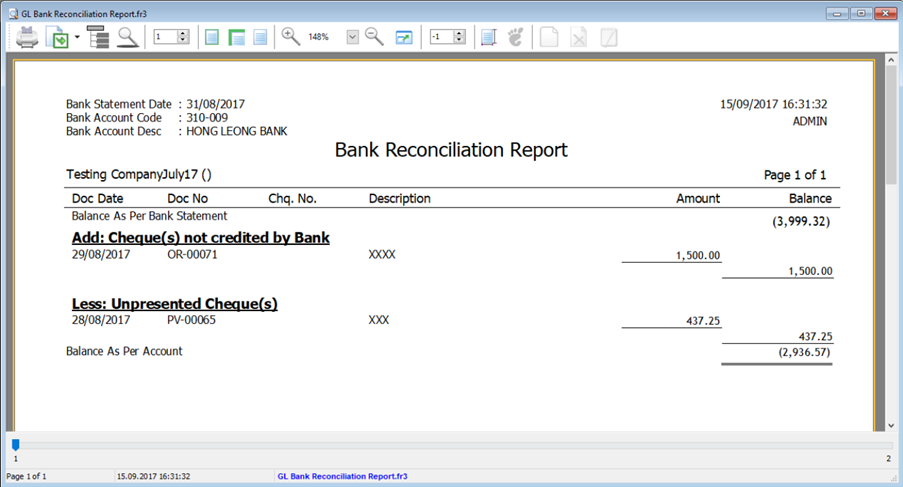
Task: Click the vertical scrollbar down arrow
Action: click(890, 425)
